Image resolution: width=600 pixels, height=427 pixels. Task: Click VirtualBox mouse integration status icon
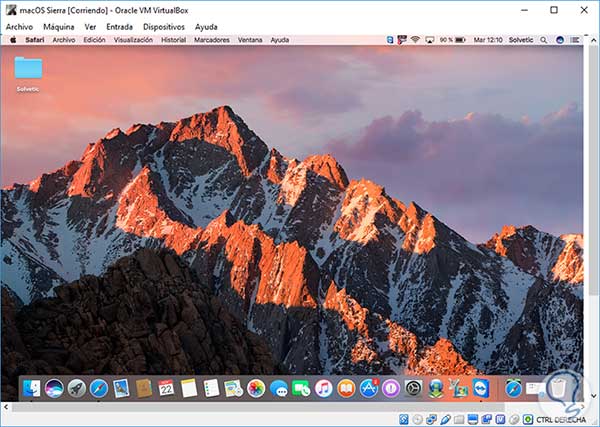pyautogui.click(x=514, y=420)
